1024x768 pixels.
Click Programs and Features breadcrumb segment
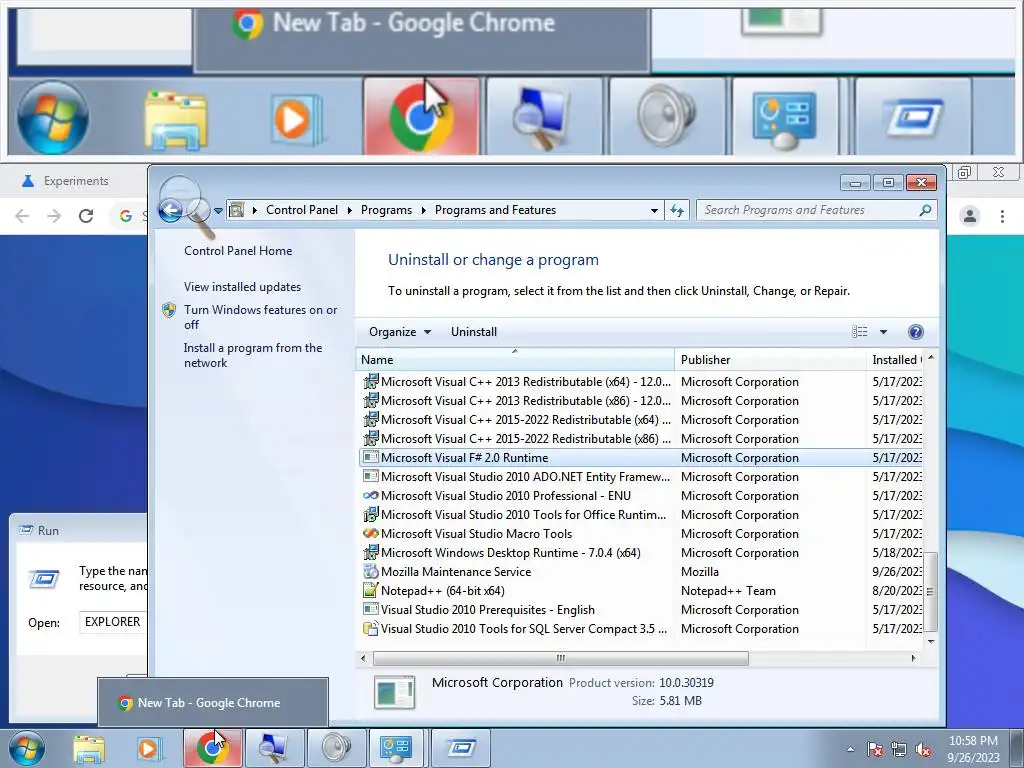496,210
